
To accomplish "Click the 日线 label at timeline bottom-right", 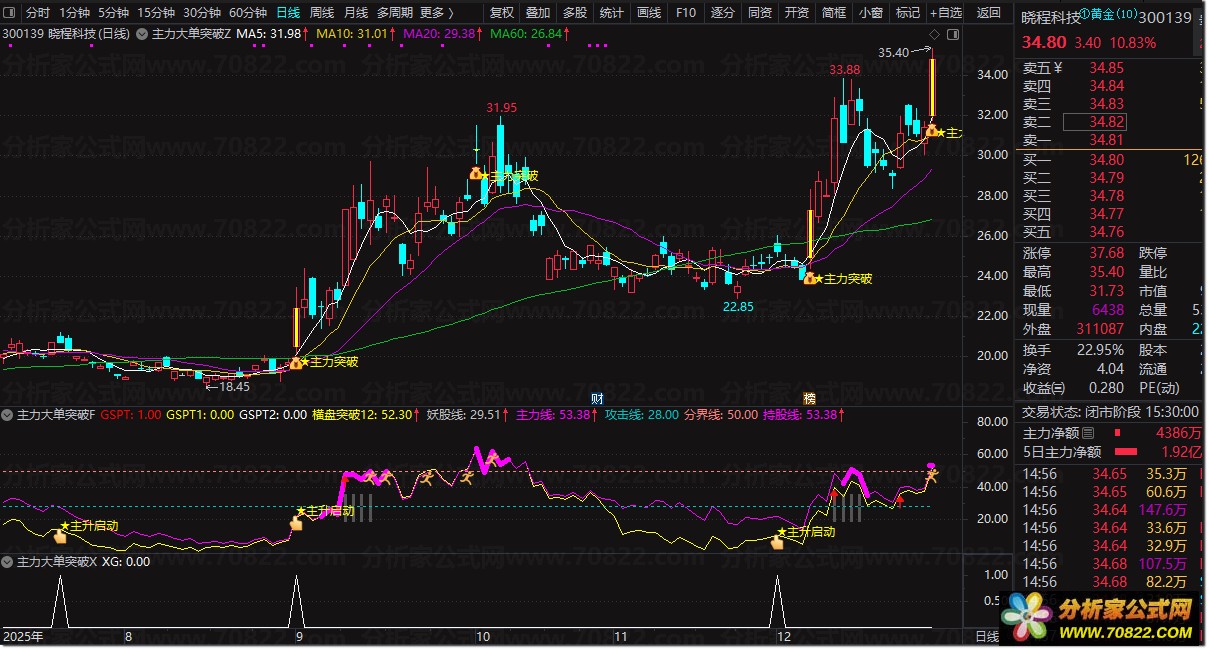I will [x=986, y=636].
